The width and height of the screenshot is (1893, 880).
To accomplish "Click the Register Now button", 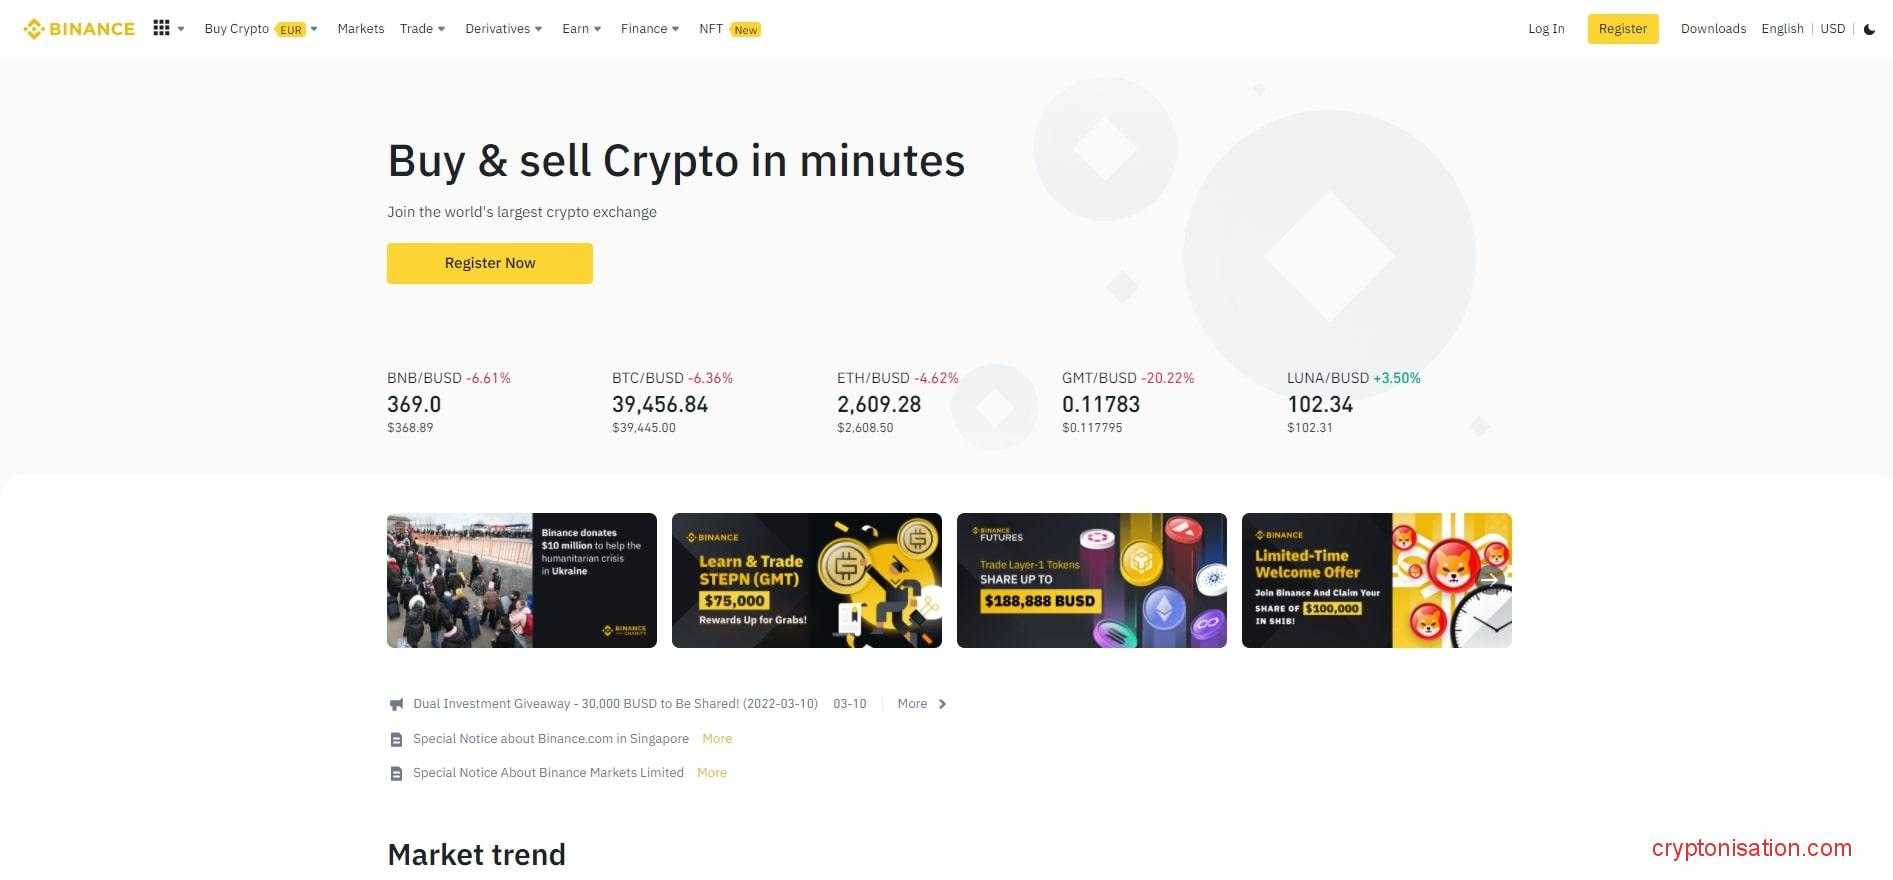I will click(x=490, y=263).
